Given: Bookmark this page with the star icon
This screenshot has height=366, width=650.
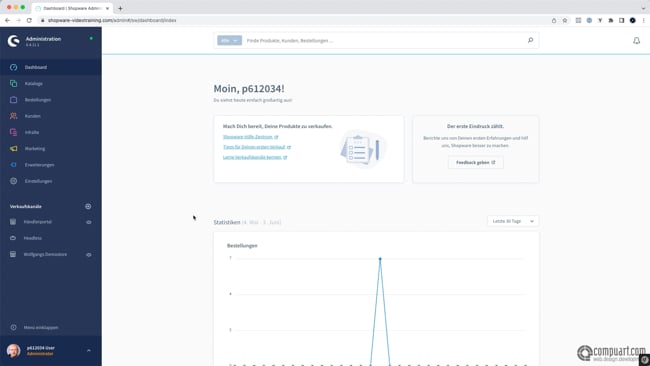Looking at the screenshot, I should click(x=565, y=20).
